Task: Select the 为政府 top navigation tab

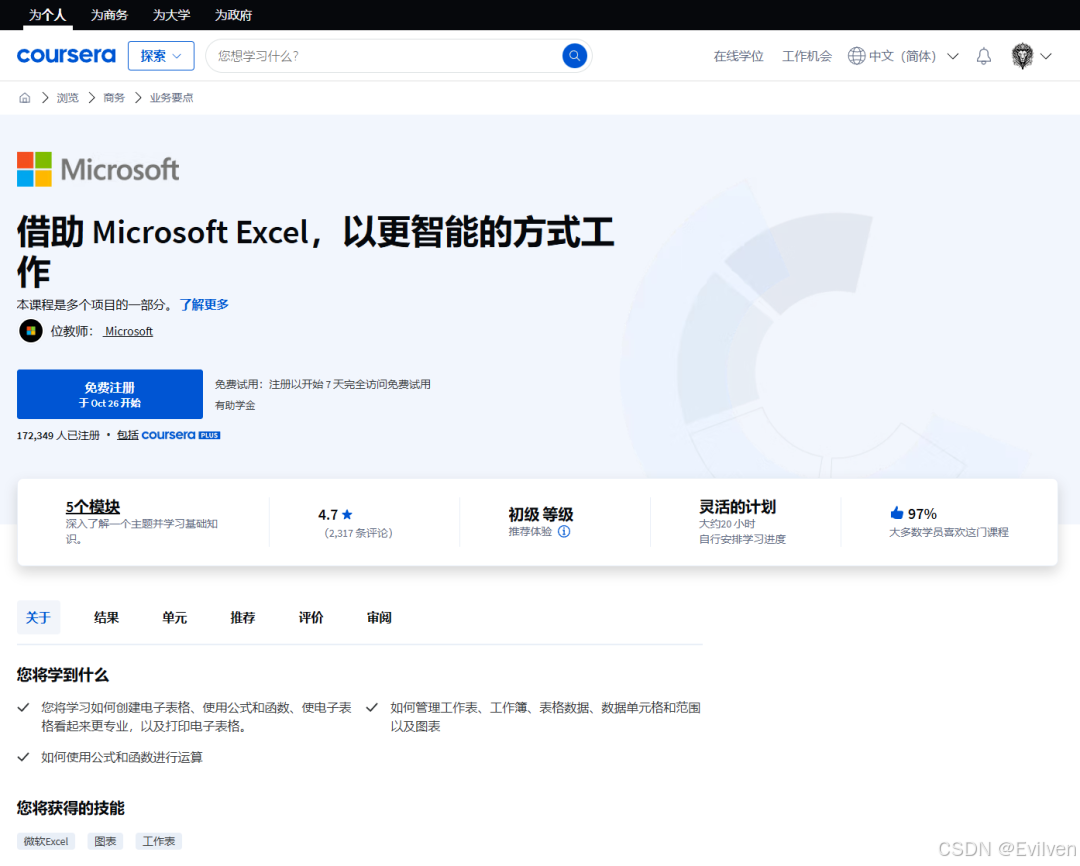Action: pos(233,14)
